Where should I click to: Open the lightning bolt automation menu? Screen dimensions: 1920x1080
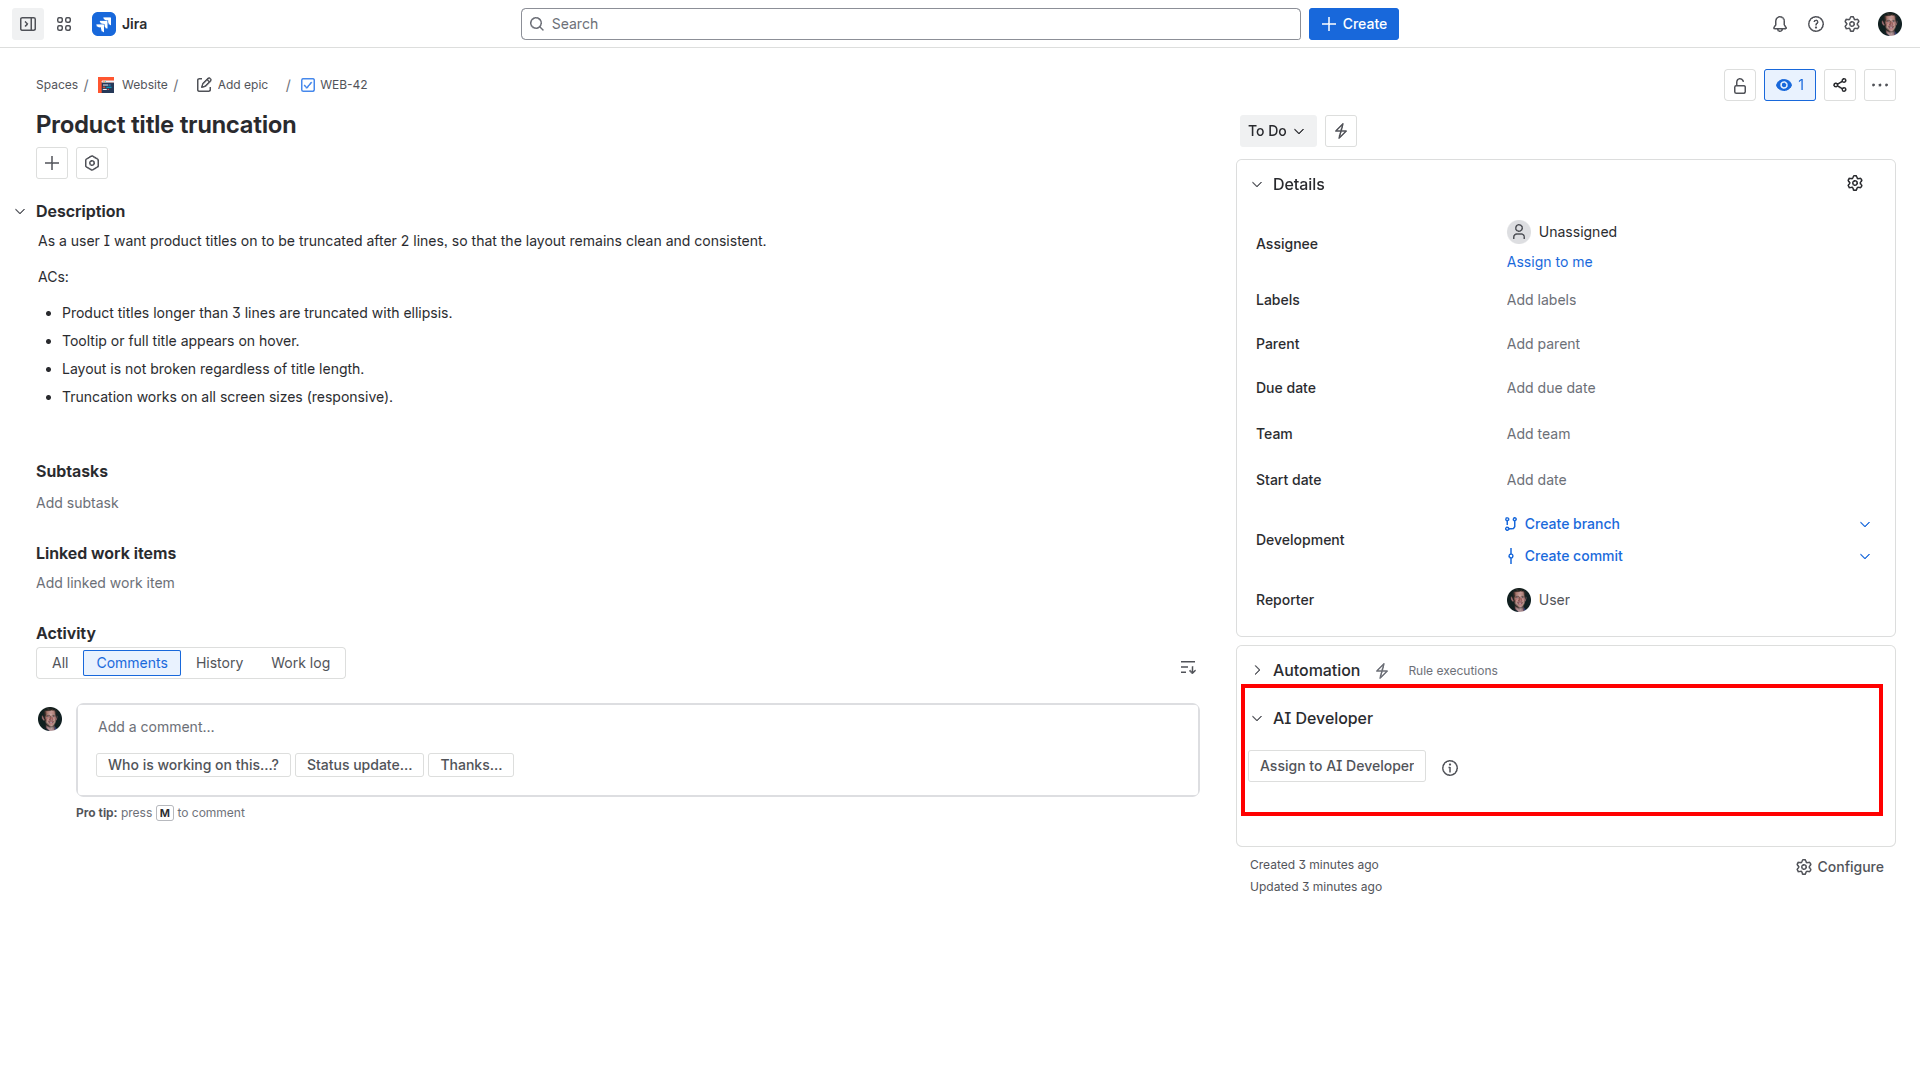pyautogui.click(x=1341, y=131)
